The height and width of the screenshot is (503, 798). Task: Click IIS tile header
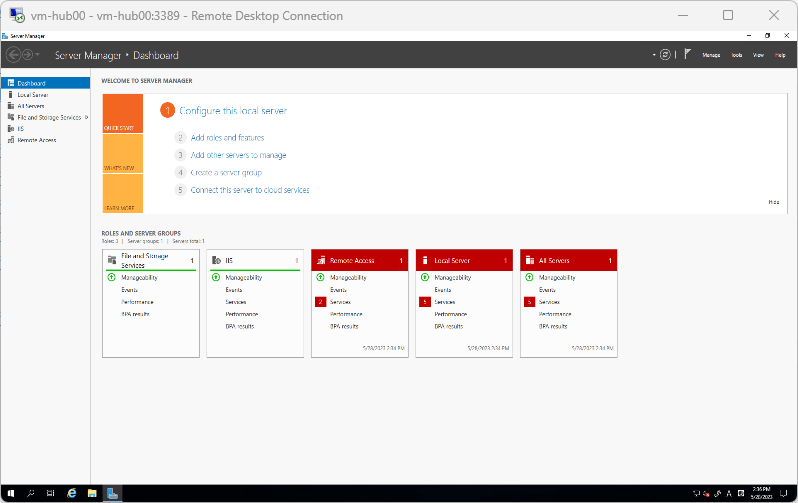[255, 260]
